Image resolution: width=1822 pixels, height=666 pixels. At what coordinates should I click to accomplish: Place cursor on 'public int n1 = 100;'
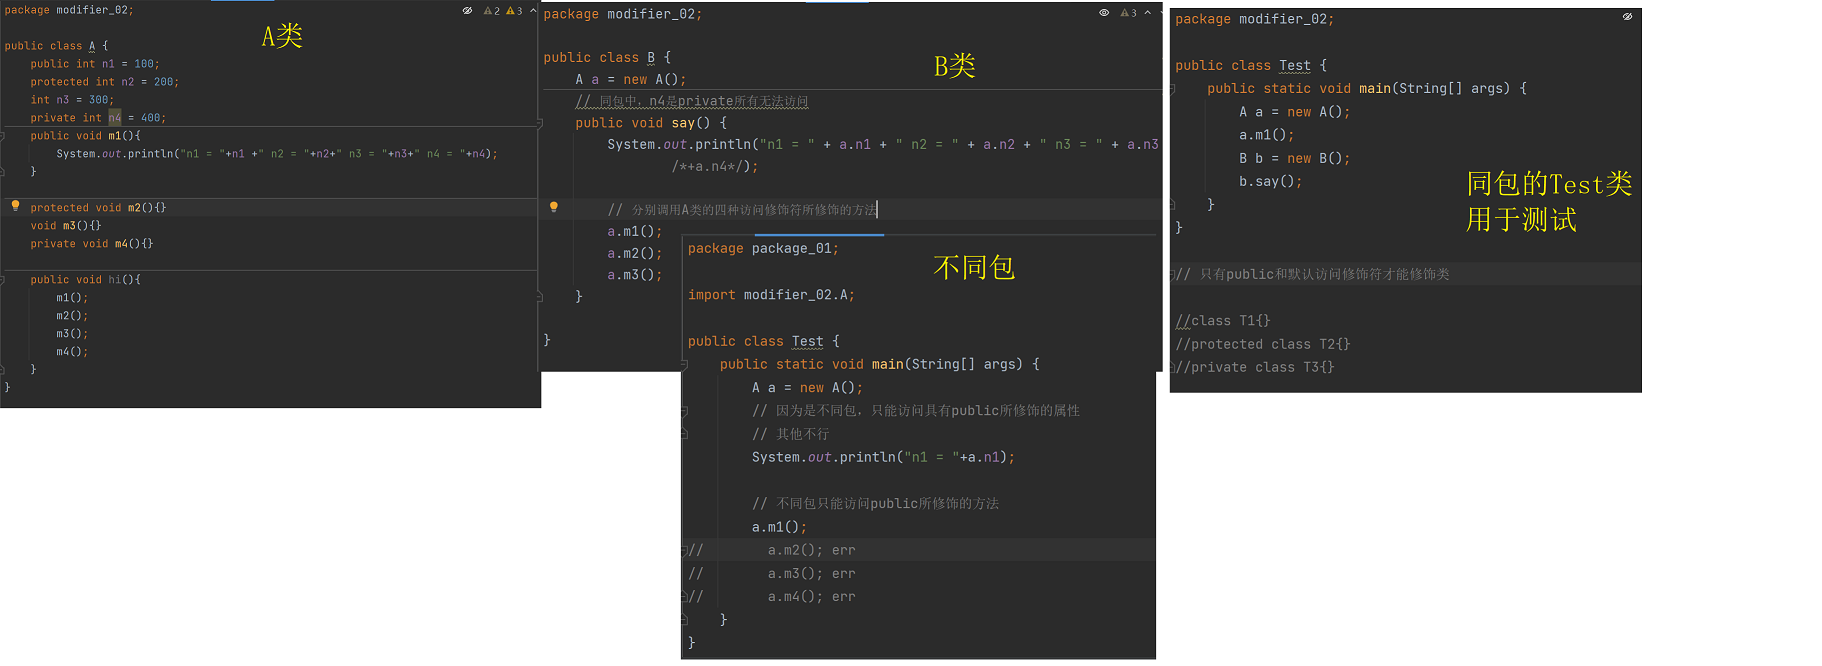pyautogui.click(x=95, y=64)
